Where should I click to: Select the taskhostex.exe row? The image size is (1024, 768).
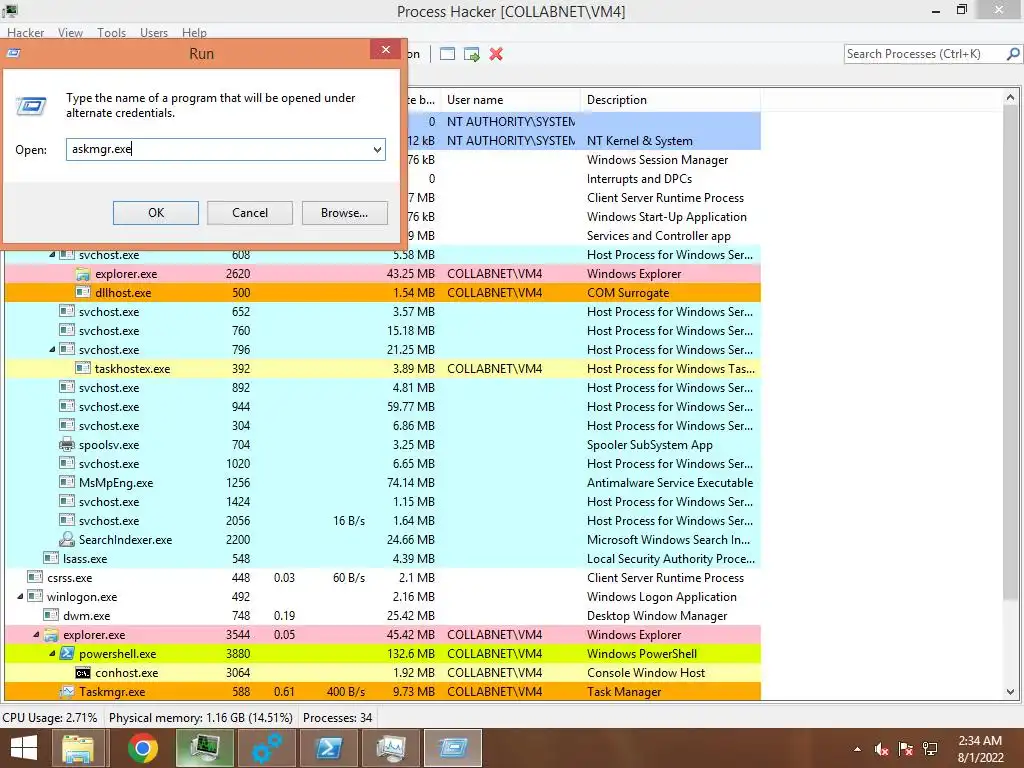tap(383, 369)
